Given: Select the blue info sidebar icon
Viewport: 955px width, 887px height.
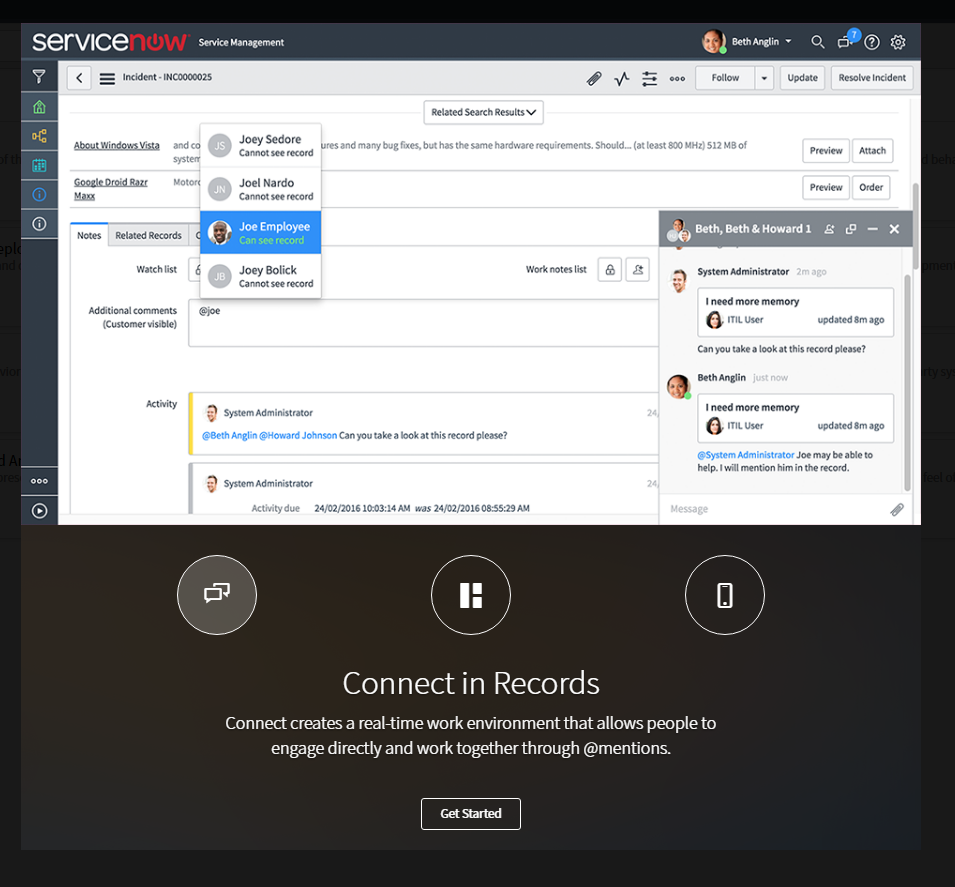Looking at the screenshot, I should pyautogui.click(x=39, y=194).
